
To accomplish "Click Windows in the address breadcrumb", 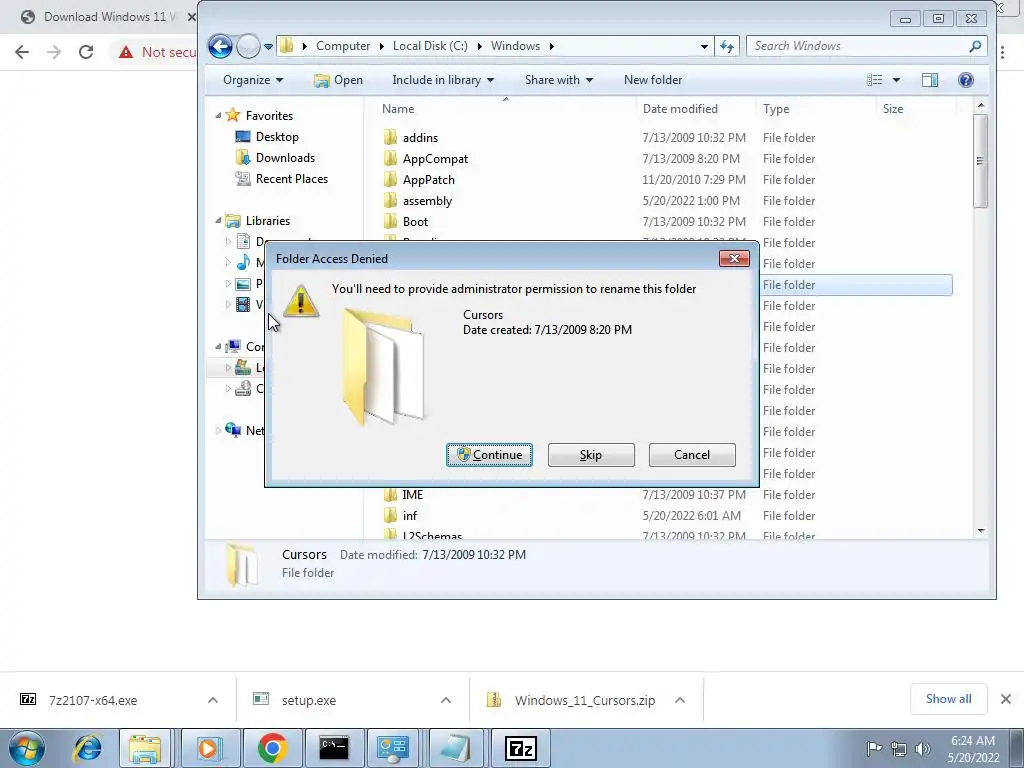I will (x=515, y=46).
